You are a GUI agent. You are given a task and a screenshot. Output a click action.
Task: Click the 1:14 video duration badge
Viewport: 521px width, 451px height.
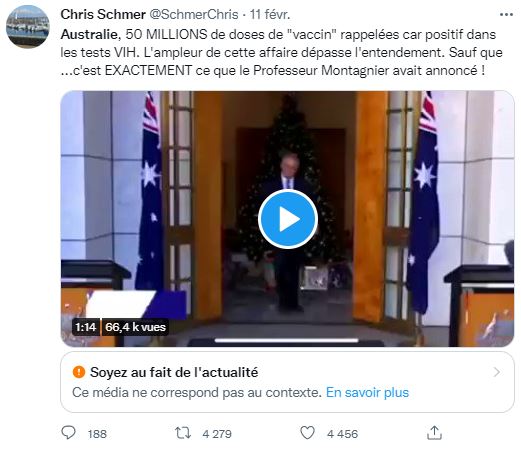[86, 327]
